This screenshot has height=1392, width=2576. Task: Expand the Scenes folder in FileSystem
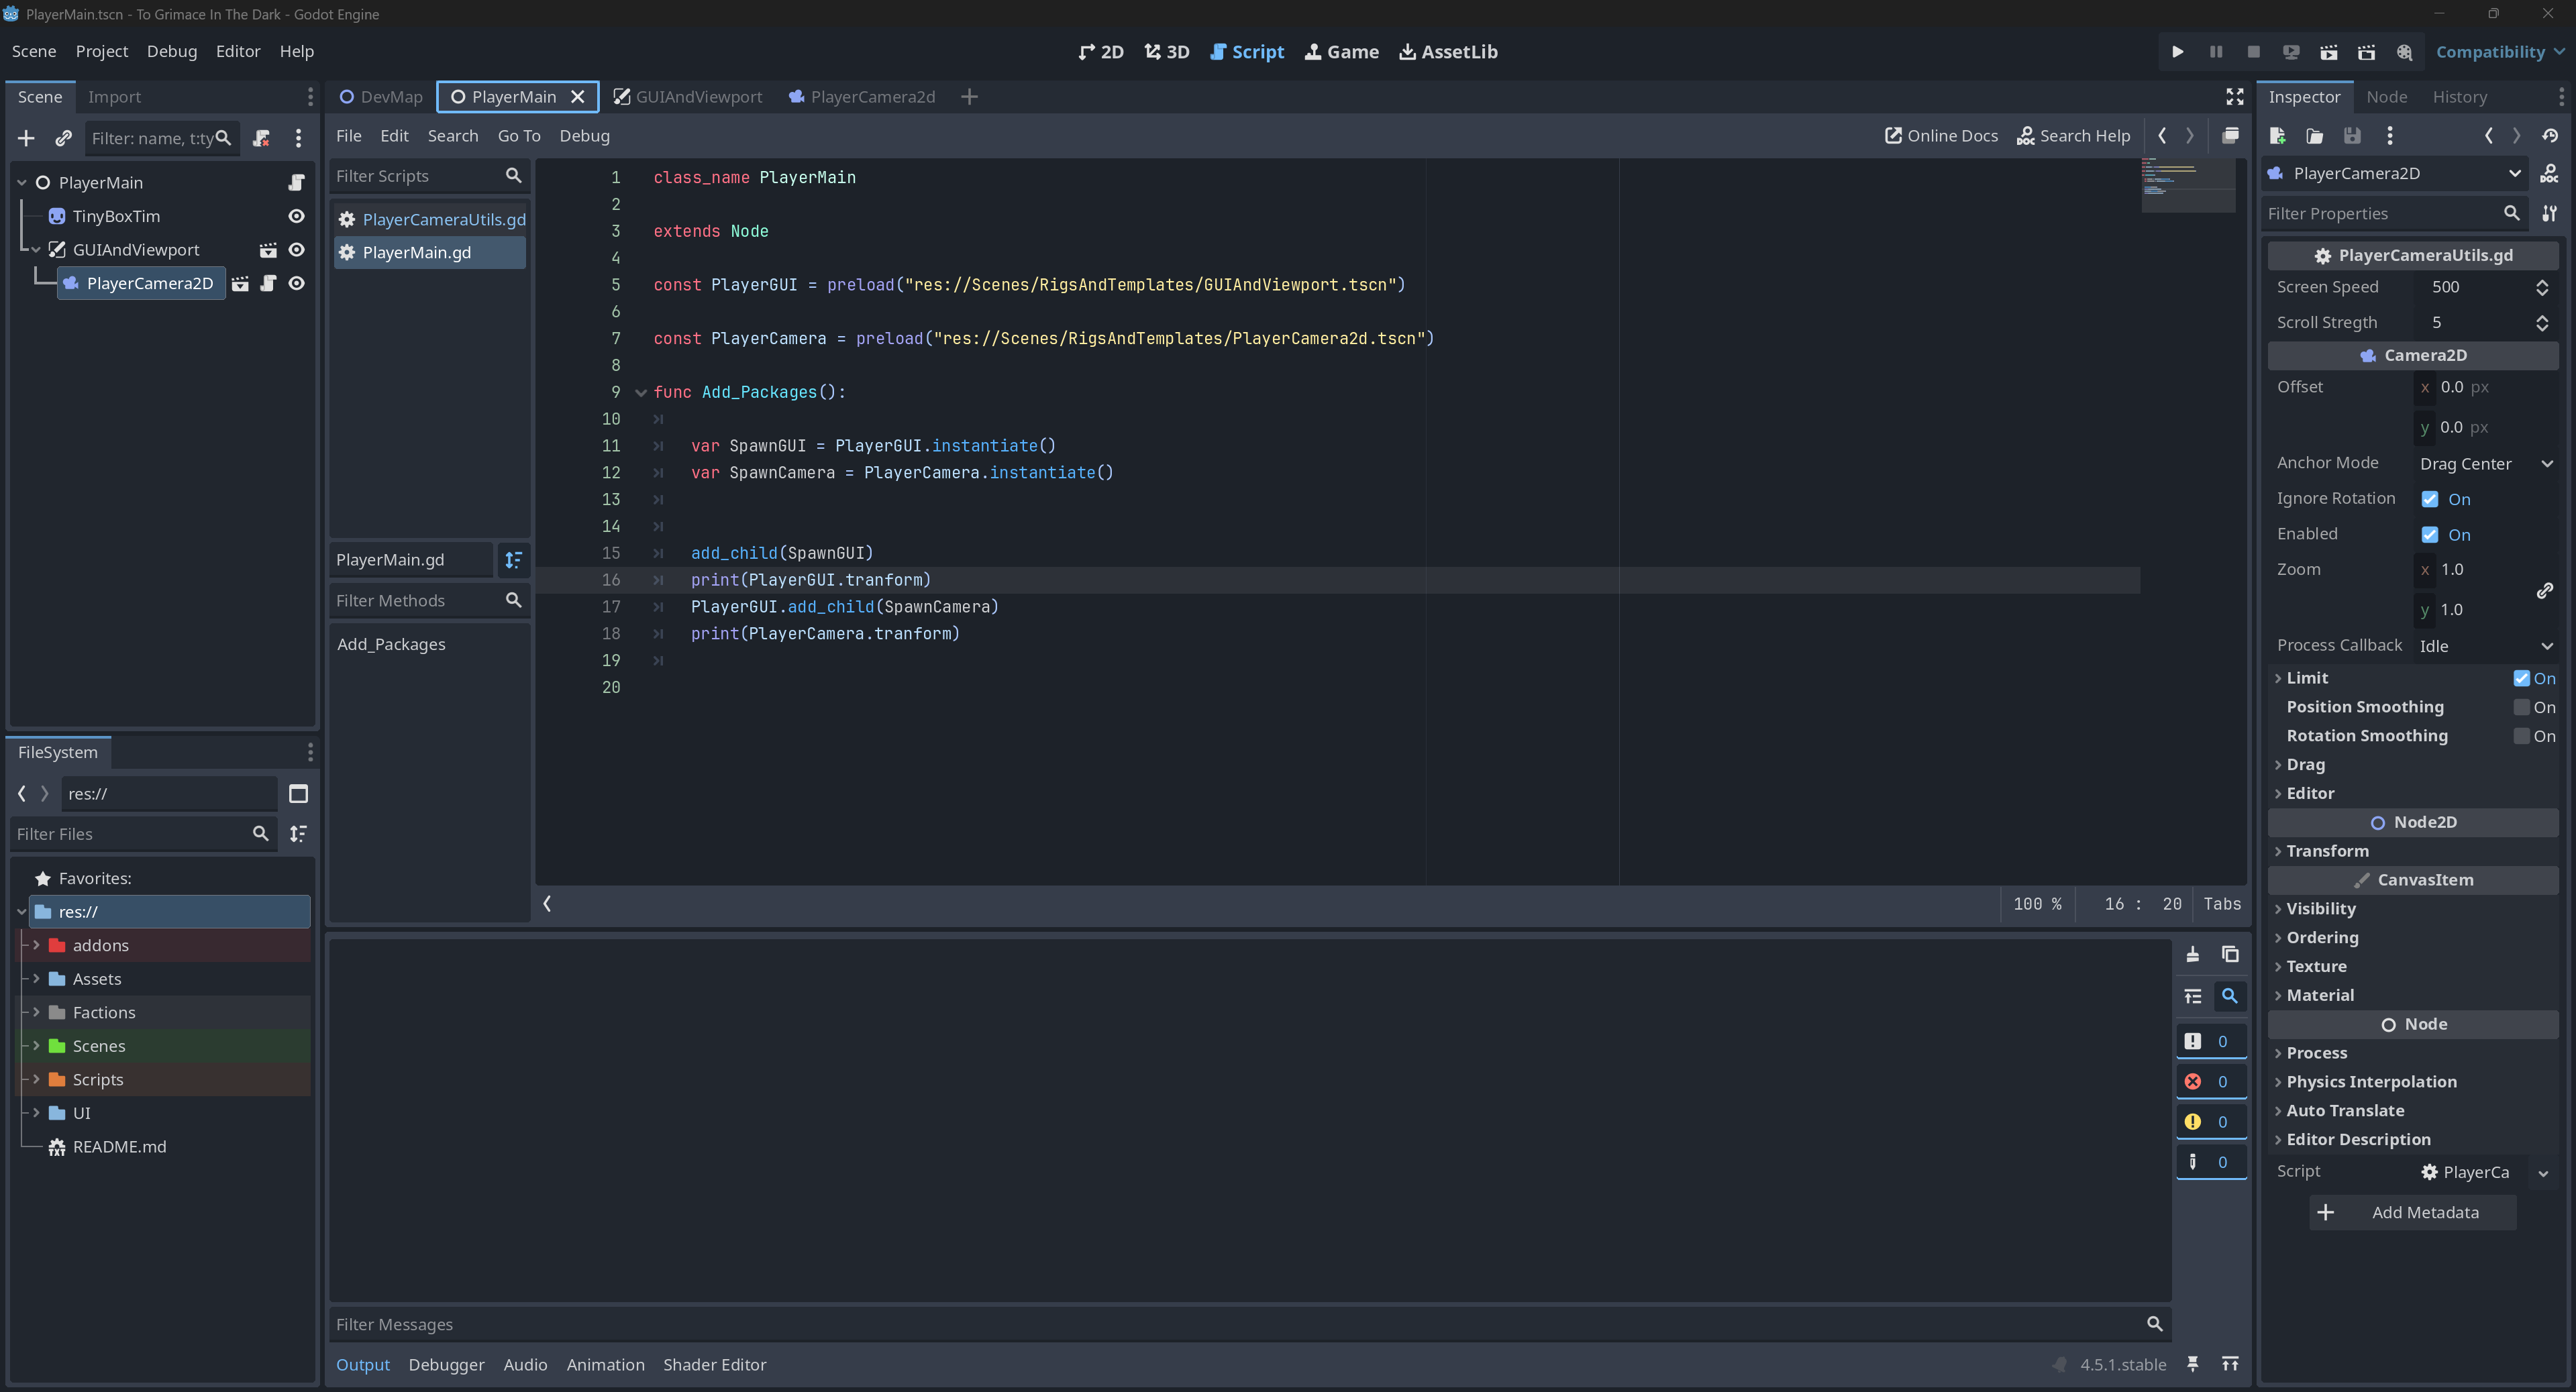(37, 1046)
